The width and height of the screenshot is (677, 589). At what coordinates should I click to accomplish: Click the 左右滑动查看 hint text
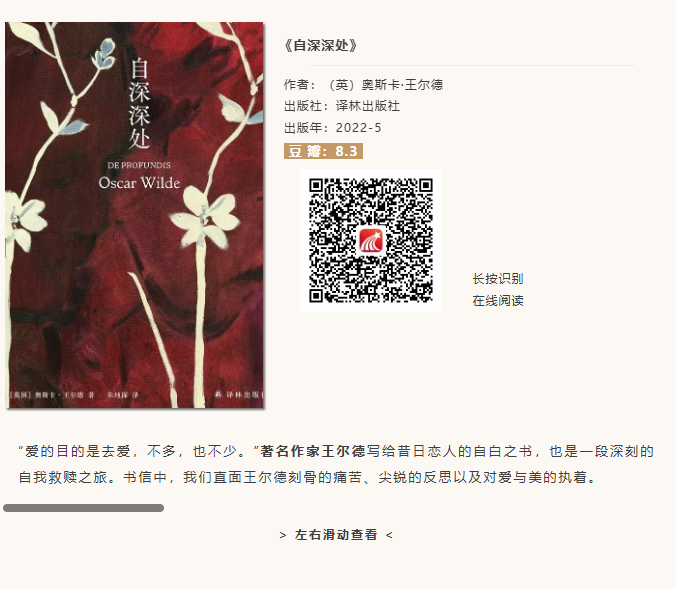336,535
